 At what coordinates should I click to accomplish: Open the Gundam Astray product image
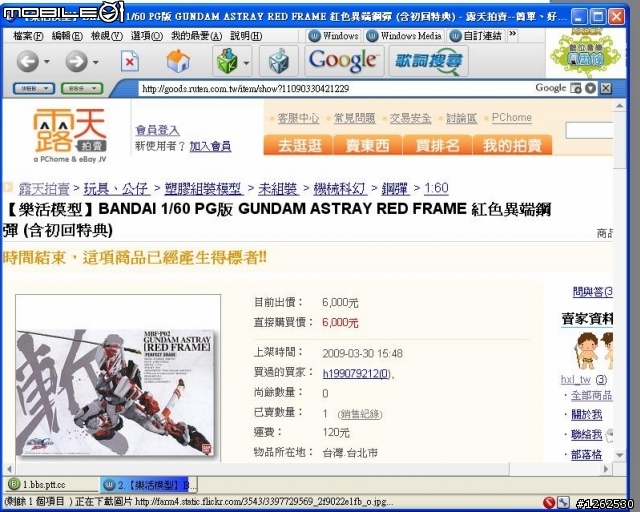(116, 392)
